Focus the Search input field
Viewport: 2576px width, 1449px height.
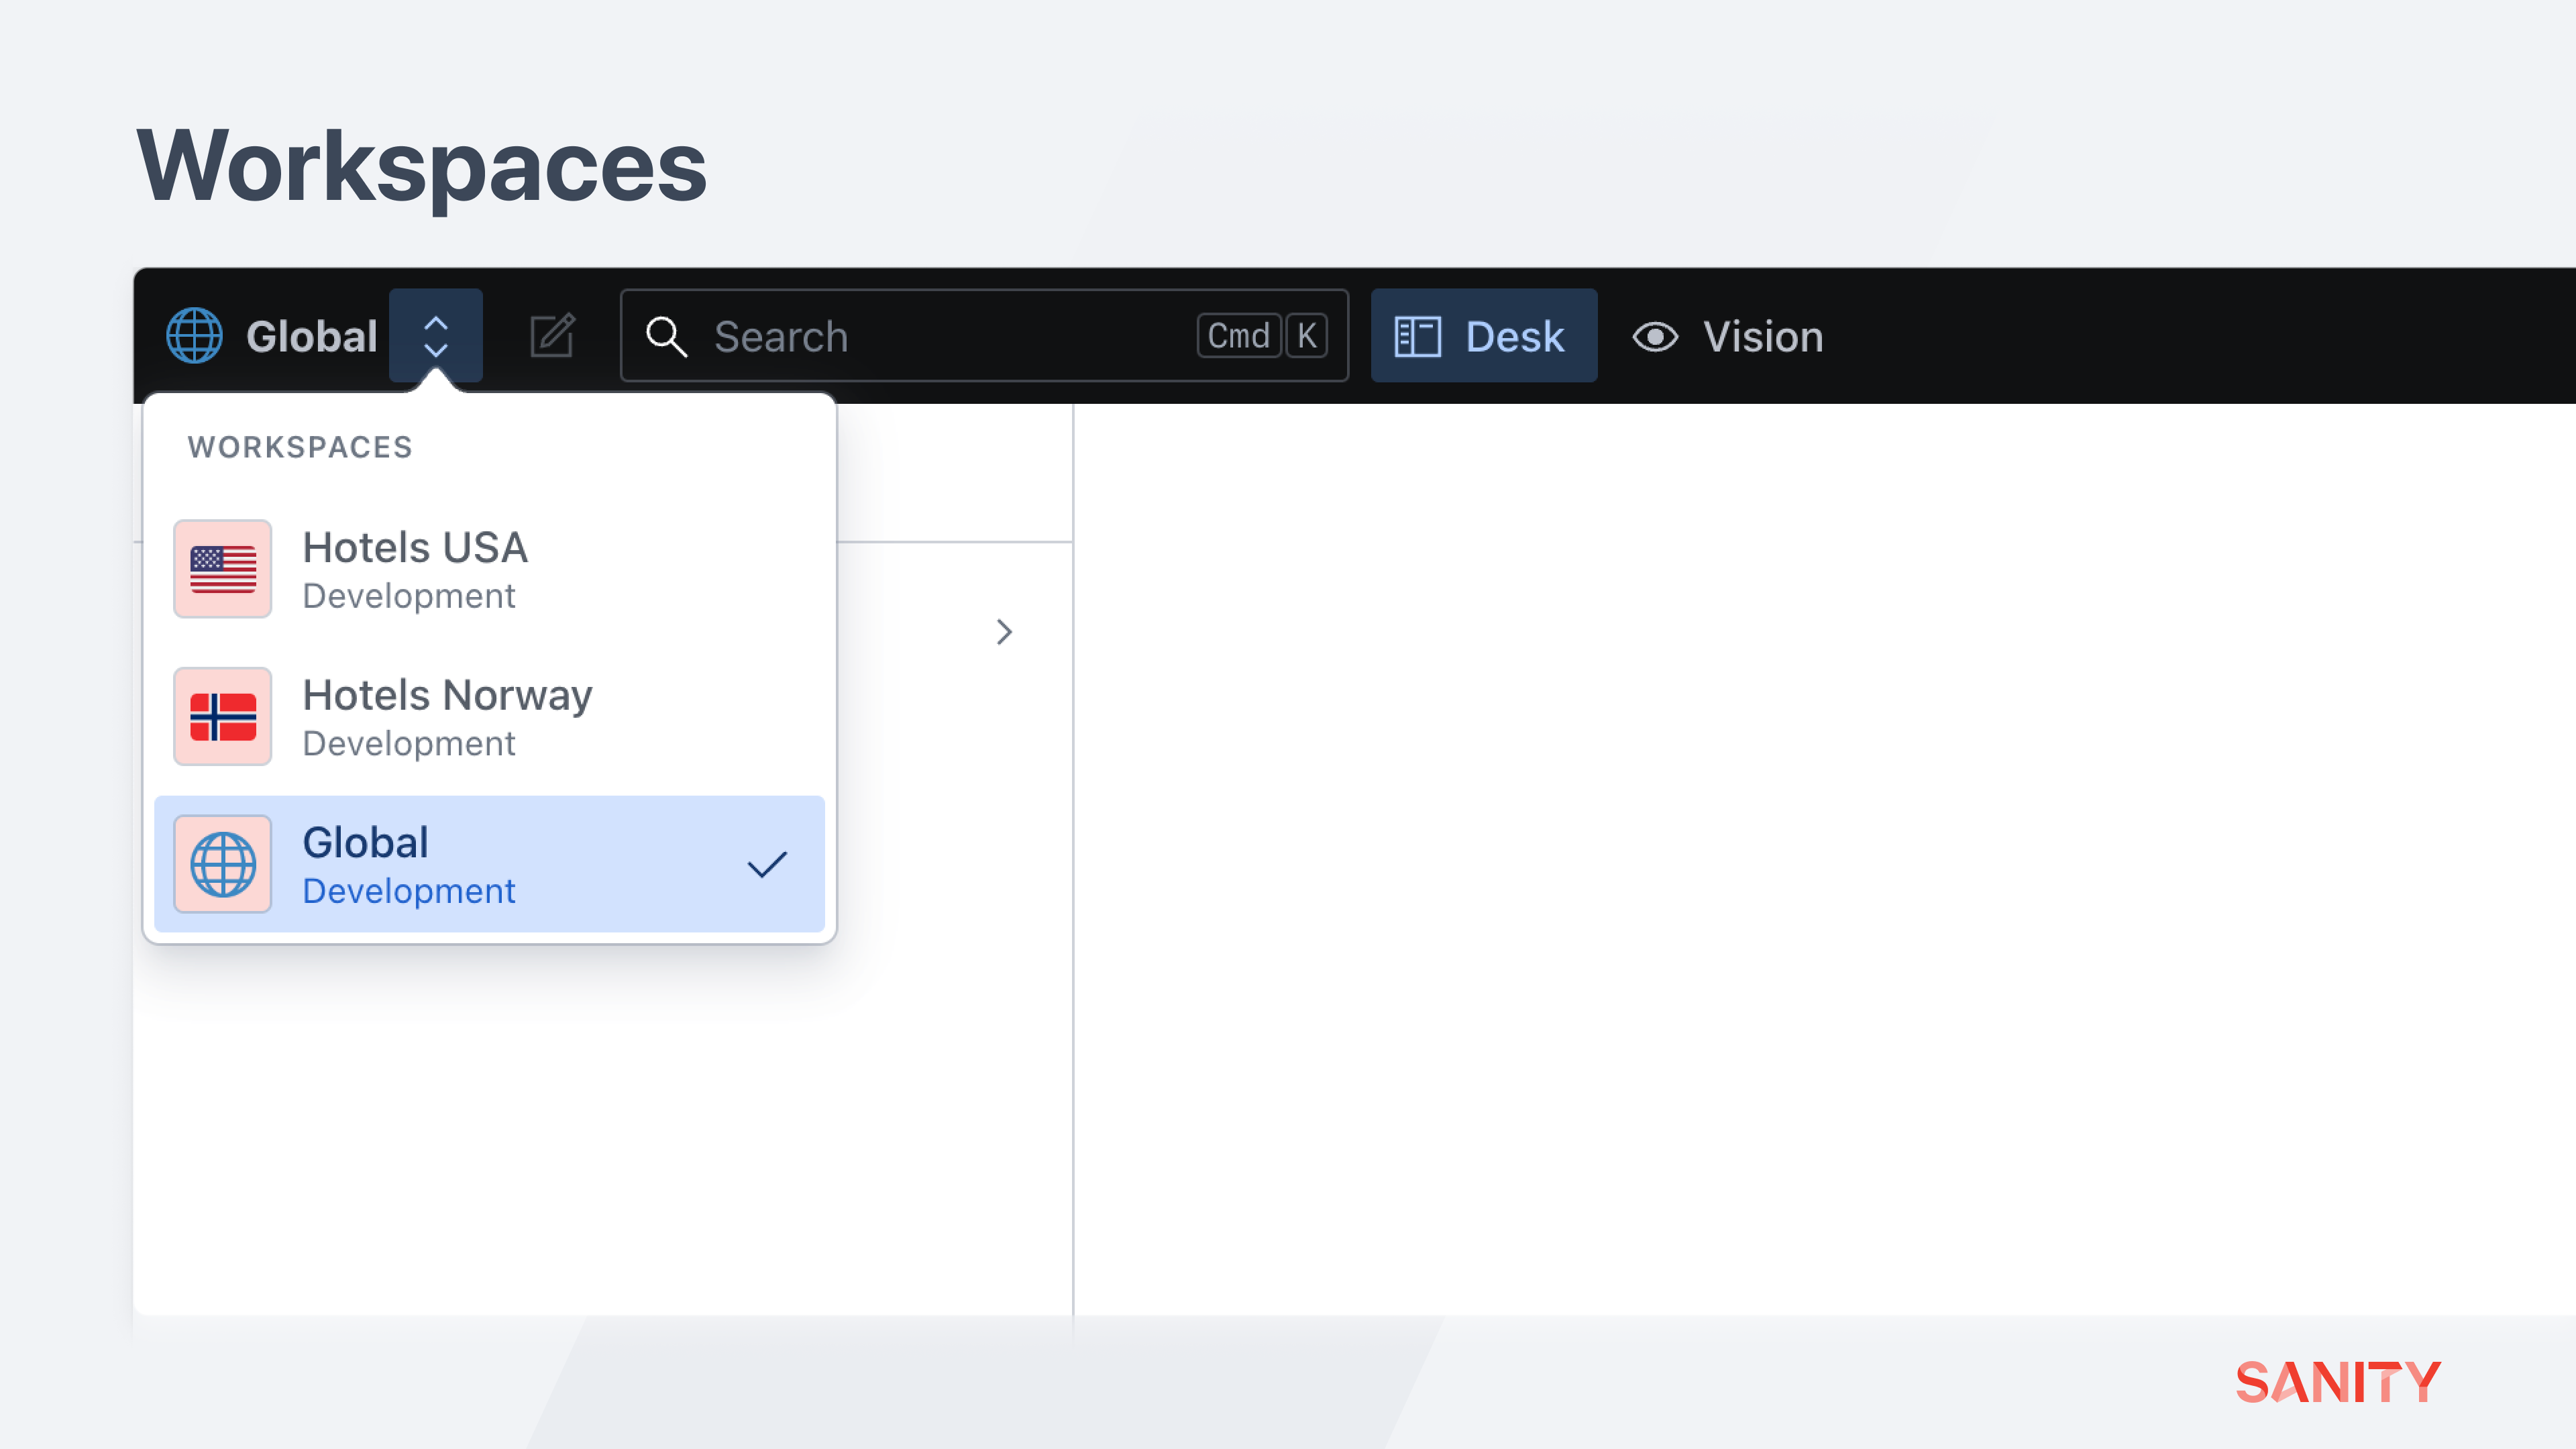click(x=940, y=337)
